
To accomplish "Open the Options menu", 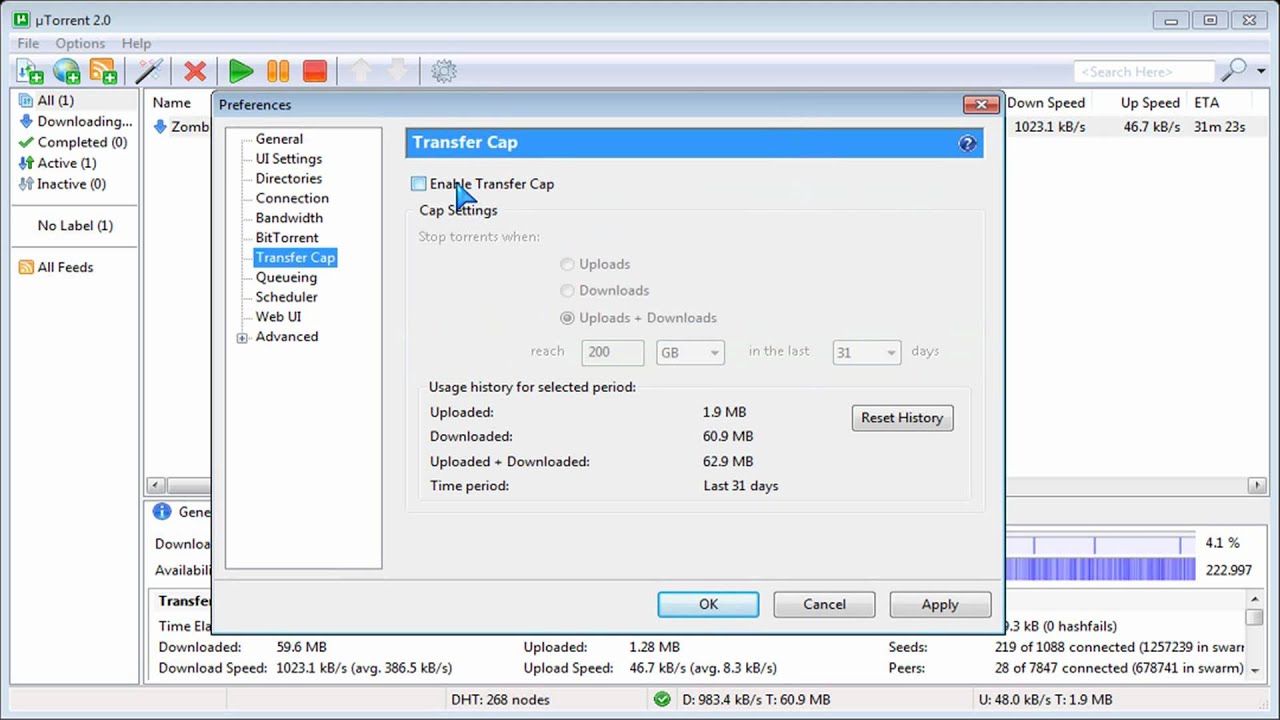I will [80, 43].
